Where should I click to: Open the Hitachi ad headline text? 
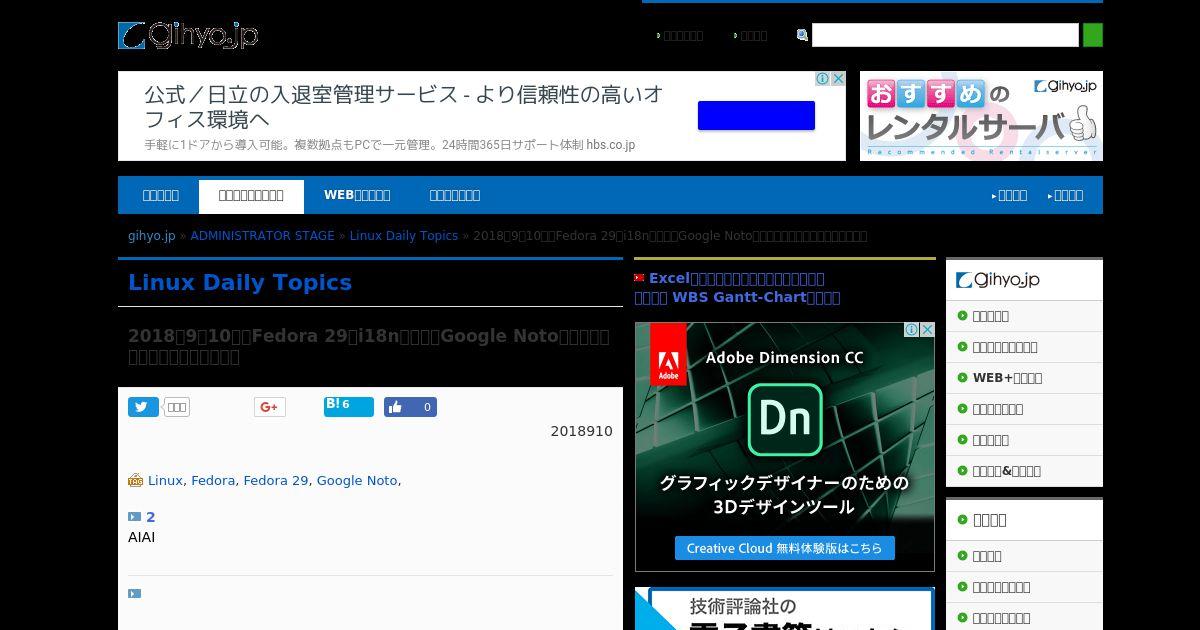(404, 107)
